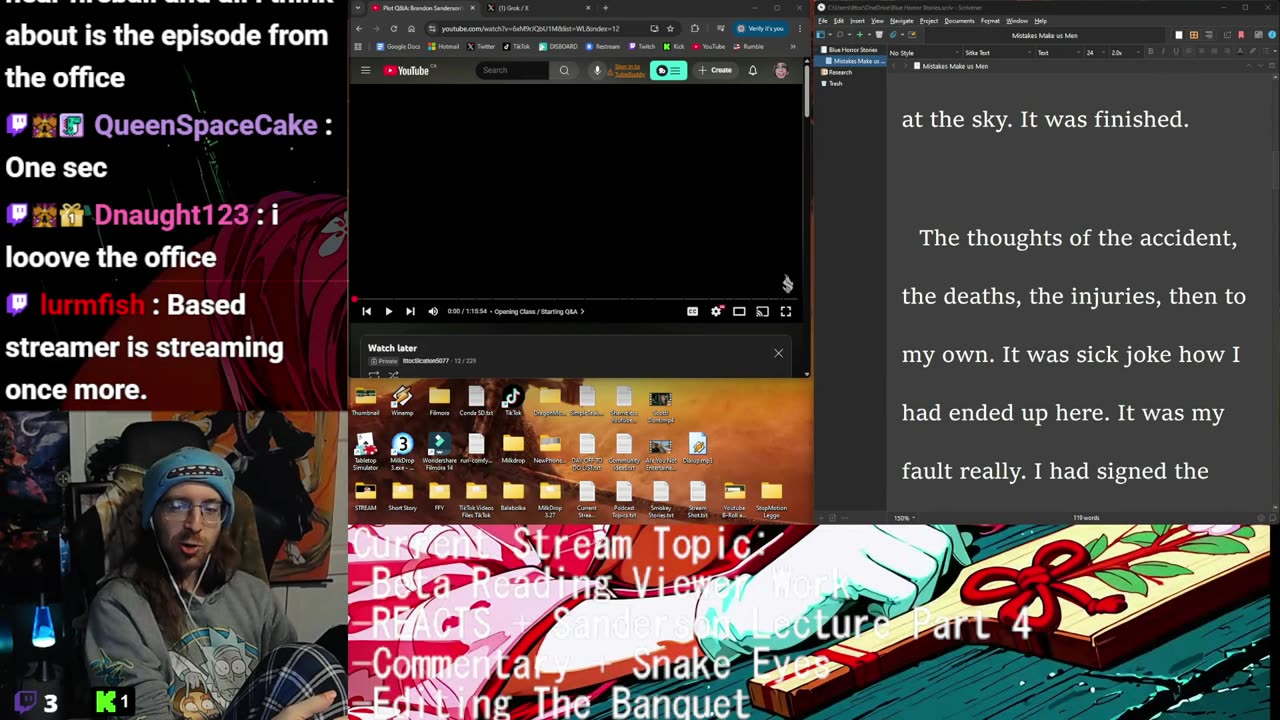Open the Winamp desktop shortcut
The height and width of the screenshot is (720, 1280).
pos(402,402)
